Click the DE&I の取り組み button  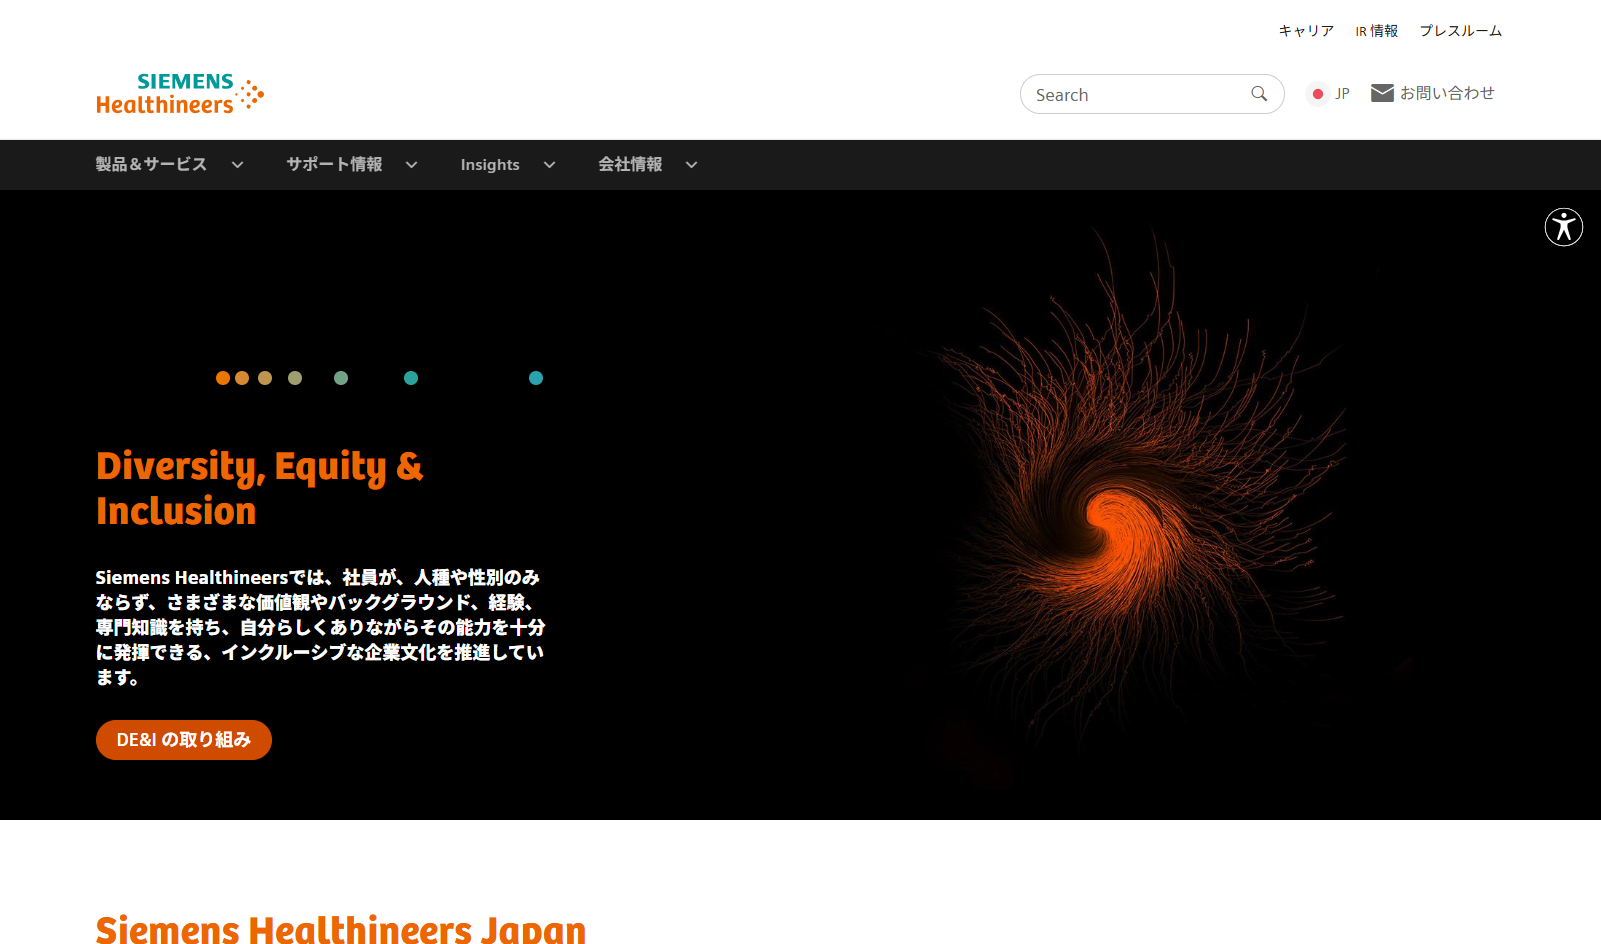coord(184,740)
